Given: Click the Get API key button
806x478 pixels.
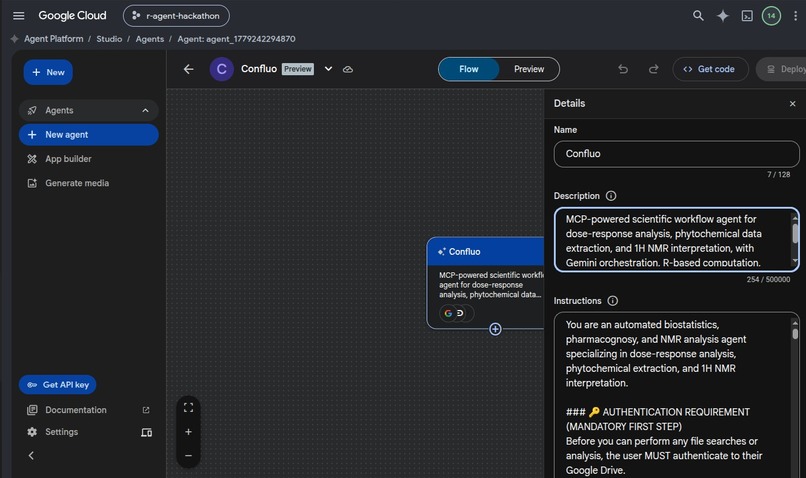Looking at the screenshot, I should pos(58,384).
